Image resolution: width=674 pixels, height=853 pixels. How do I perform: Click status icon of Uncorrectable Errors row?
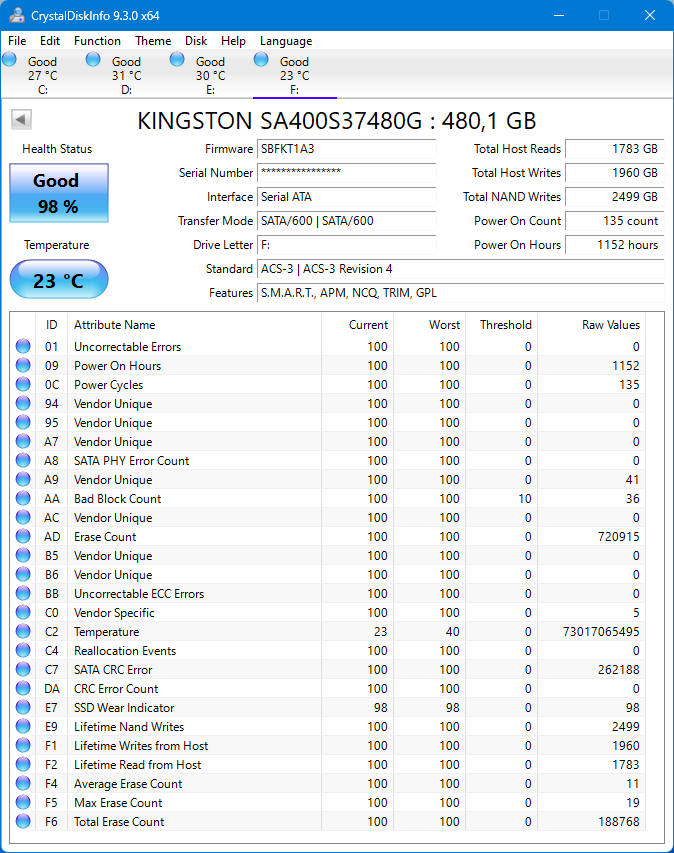pos(23,347)
